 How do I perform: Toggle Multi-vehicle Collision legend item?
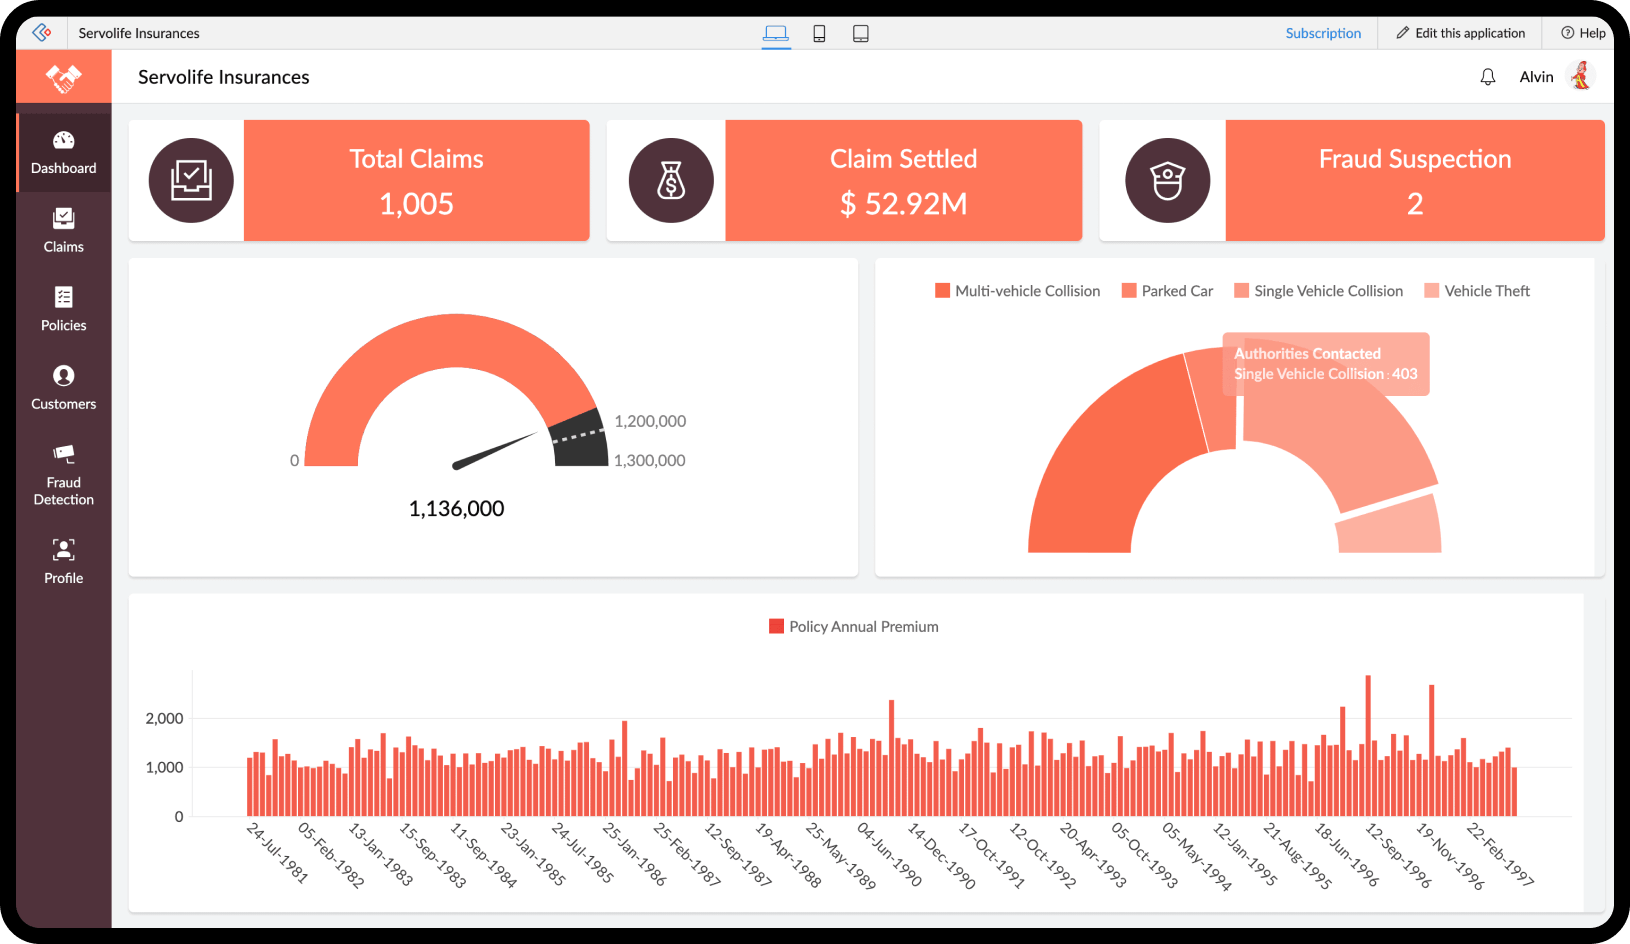(1017, 291)
